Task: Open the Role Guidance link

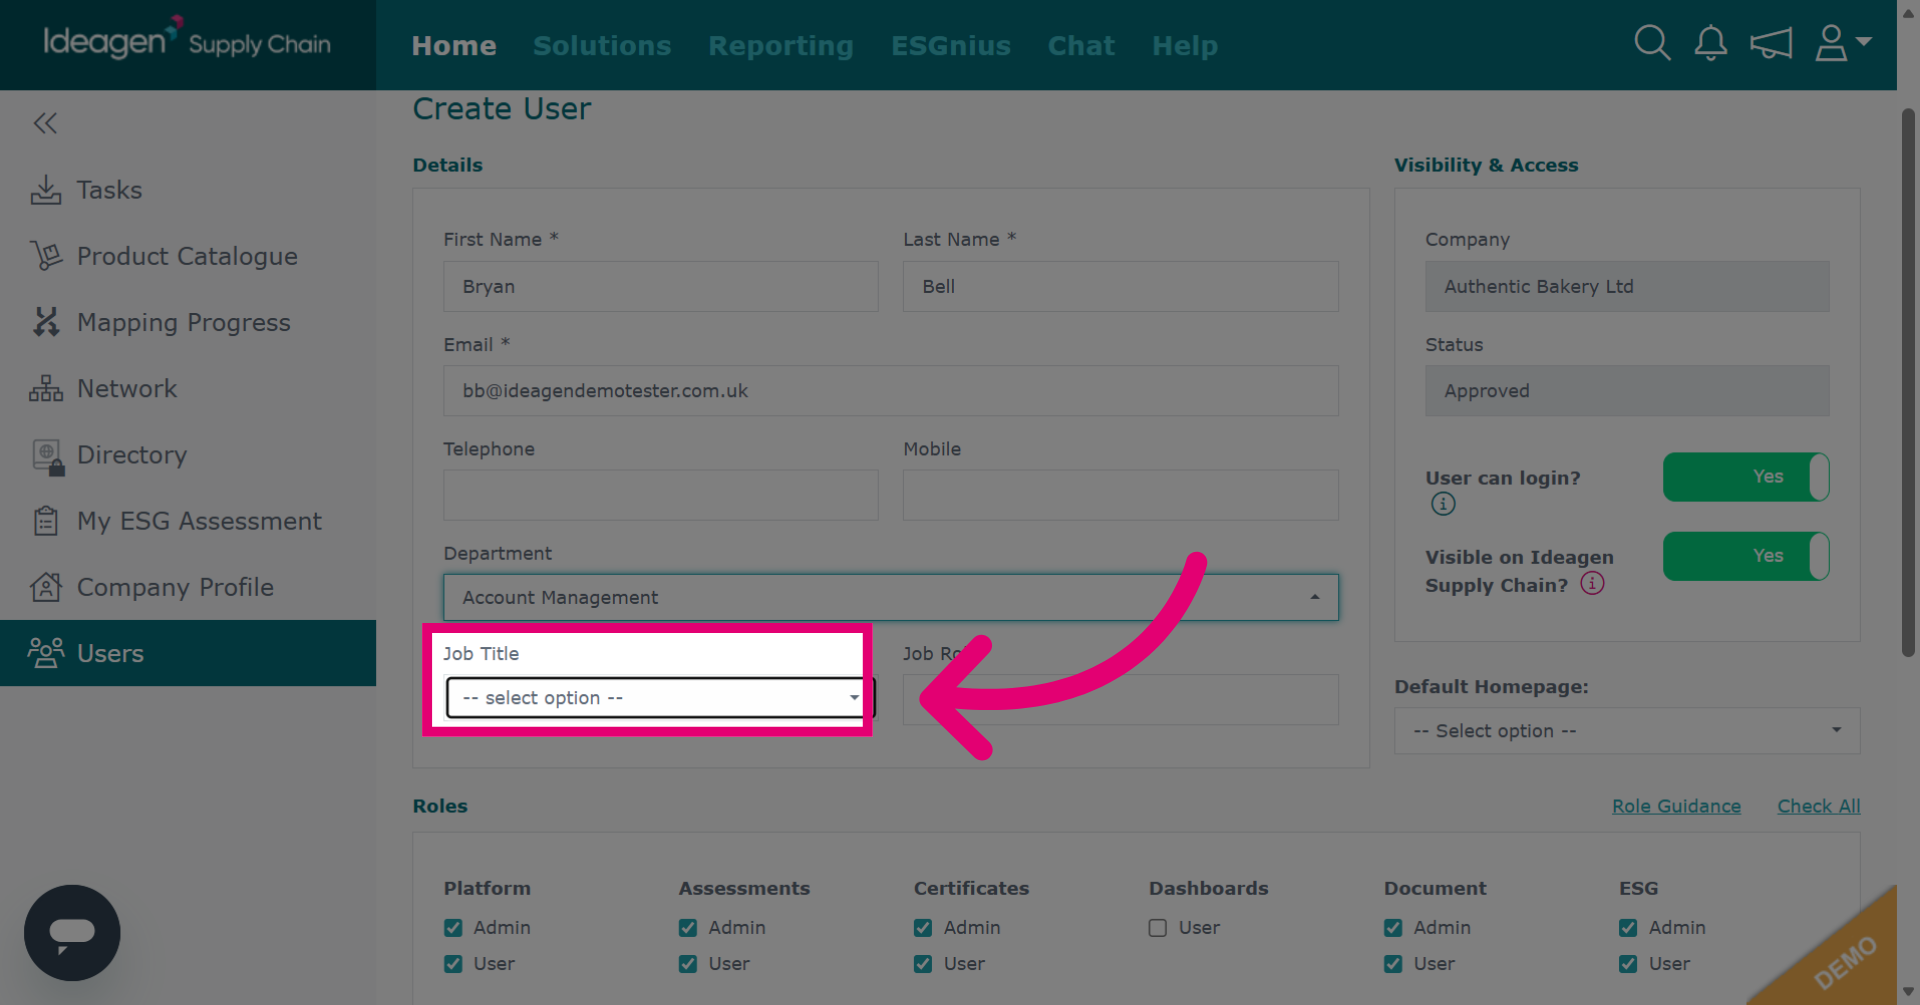Action: (1676, 806)
